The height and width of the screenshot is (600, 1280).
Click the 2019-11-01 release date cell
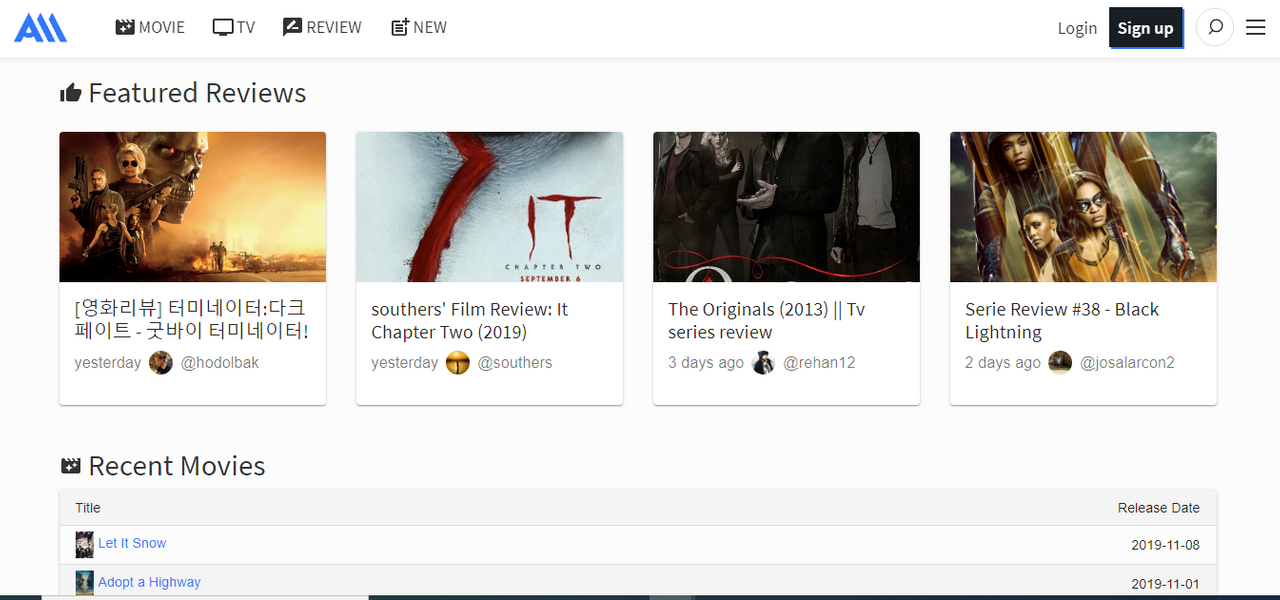(x=1166, y=584)
